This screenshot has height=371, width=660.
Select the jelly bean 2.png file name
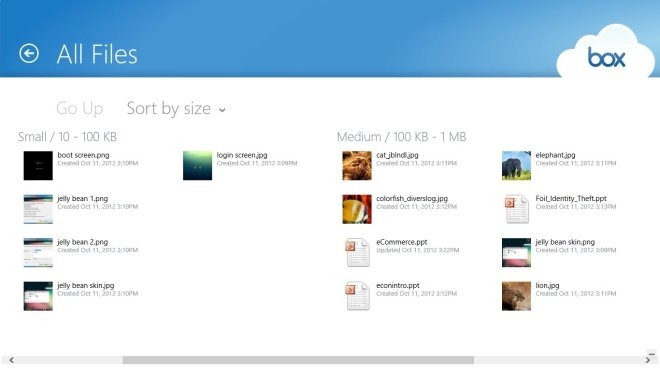click(x=82, y=242)
